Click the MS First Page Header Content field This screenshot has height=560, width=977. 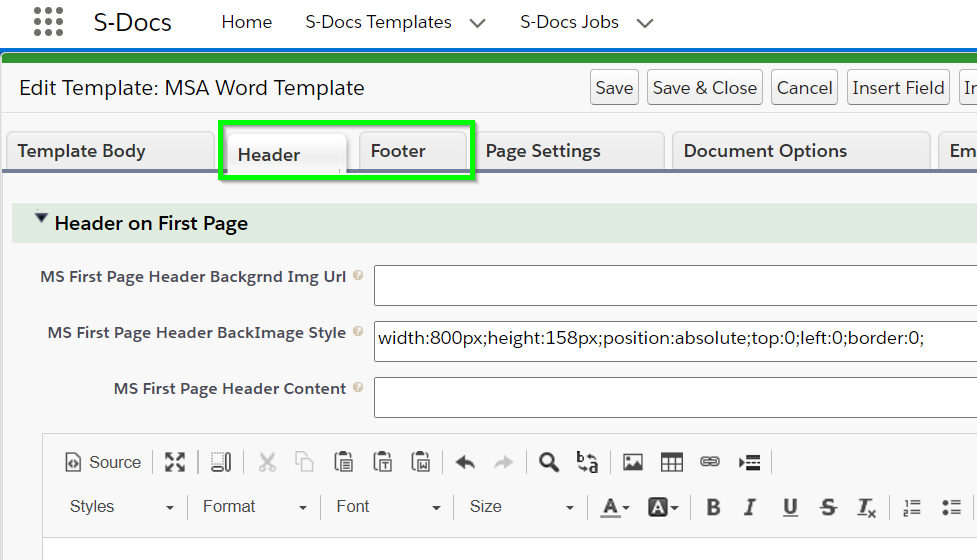click(675, 397)
